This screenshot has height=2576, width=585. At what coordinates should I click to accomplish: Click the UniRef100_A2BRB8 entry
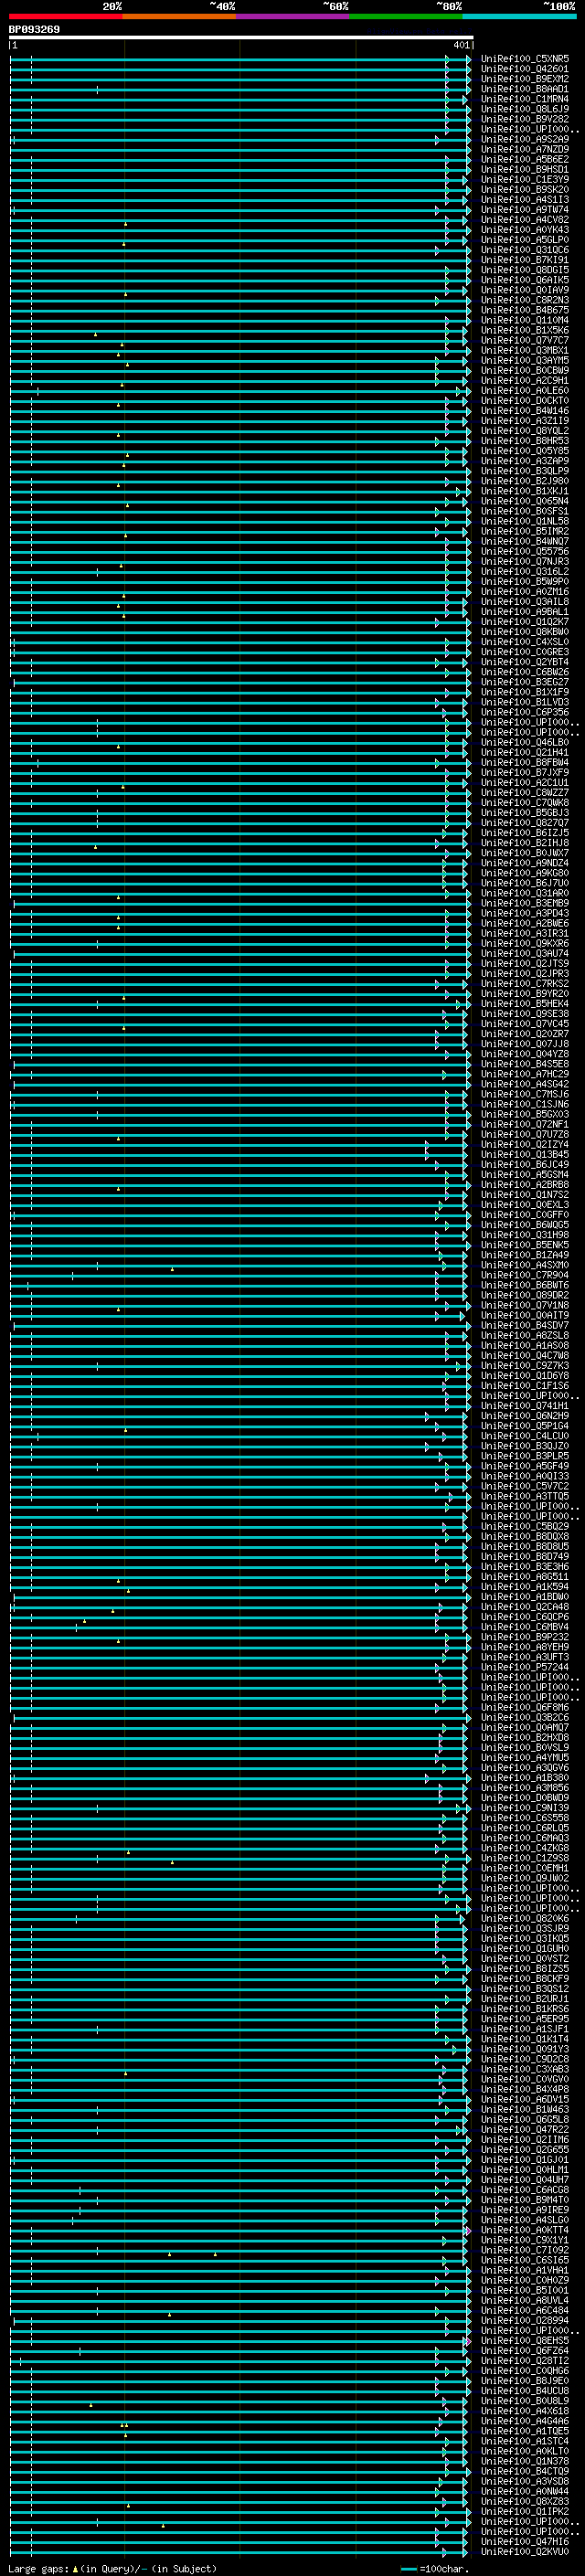(525, 1184)
